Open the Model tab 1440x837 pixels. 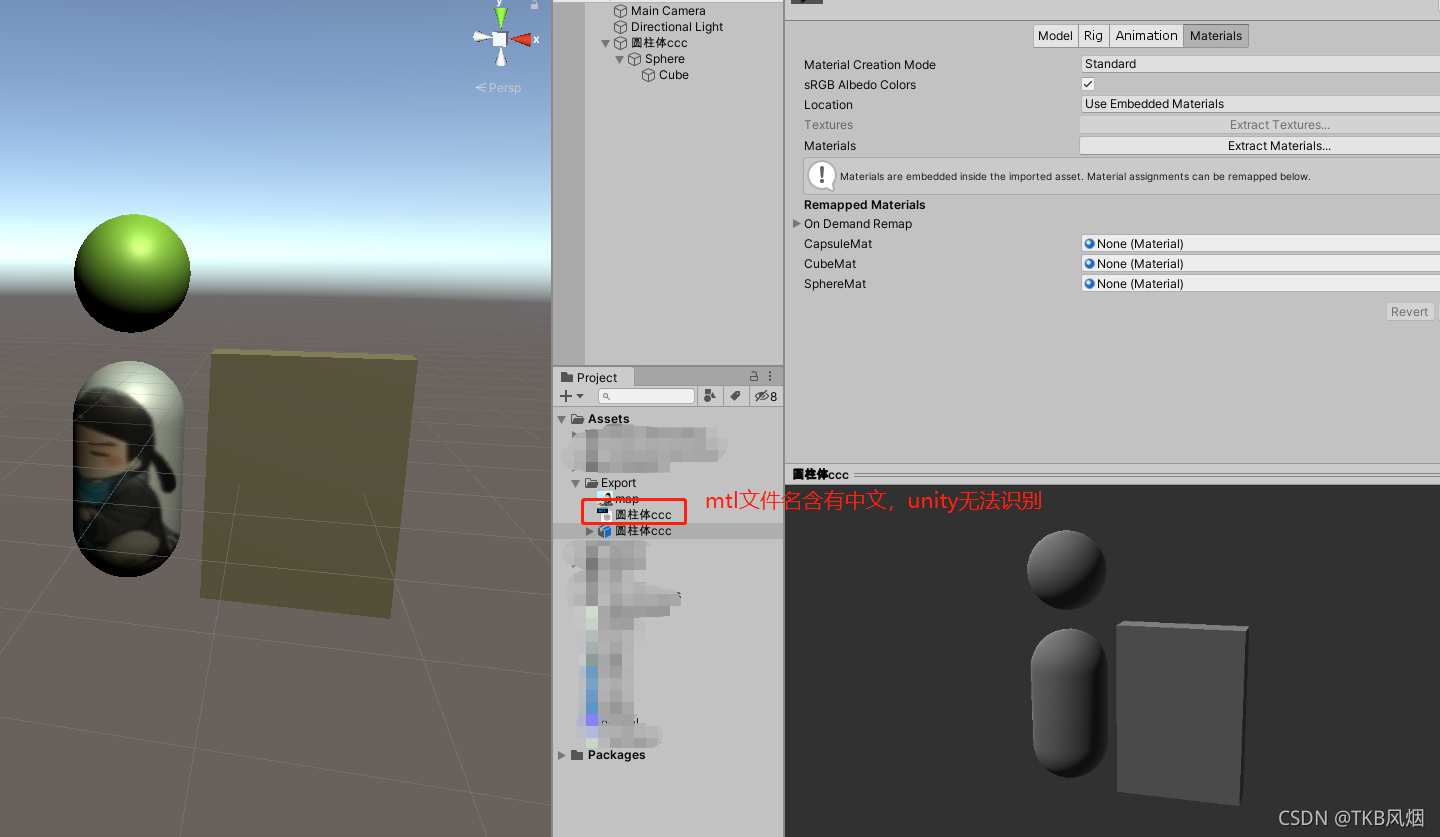pos(1055,36)
